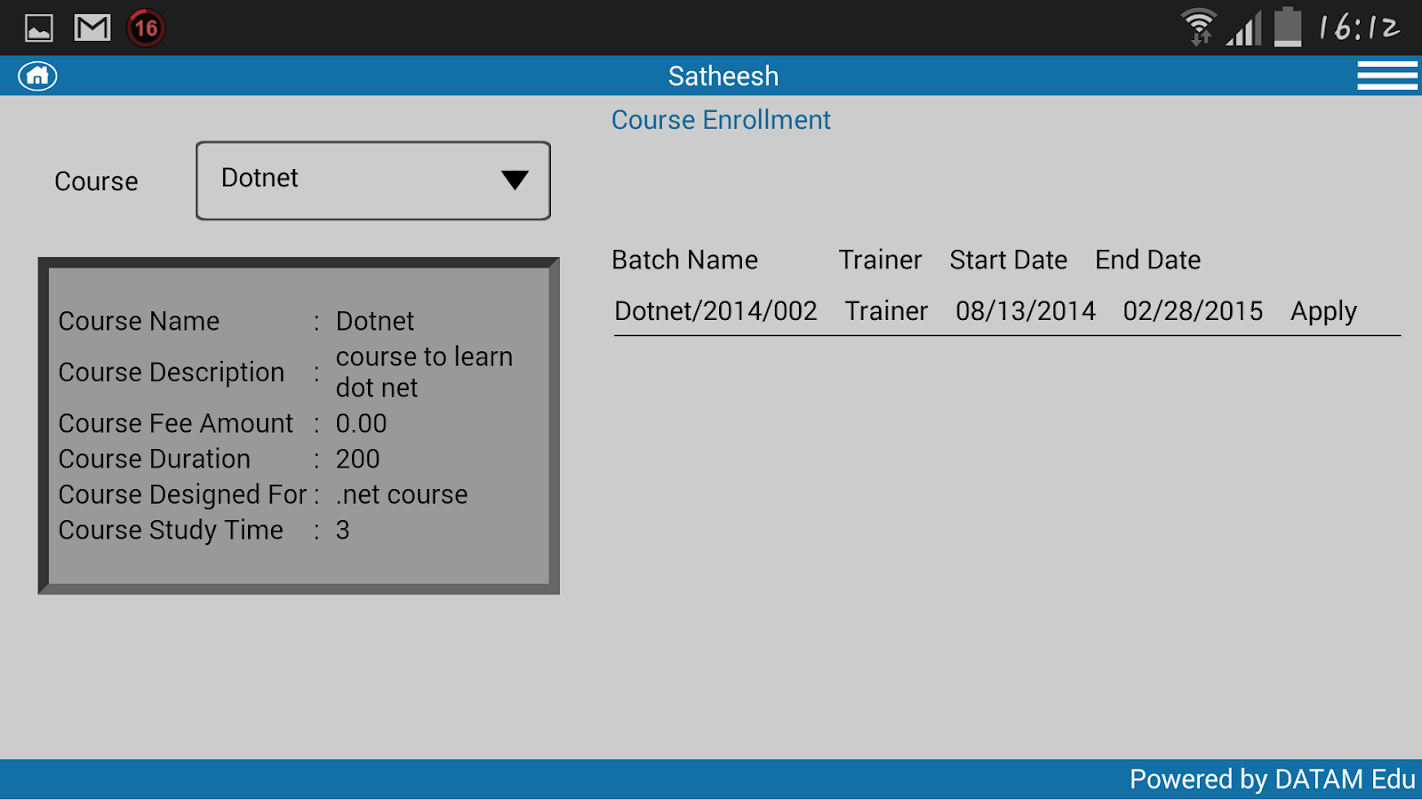This screenshot has width=1422, height=800.
Task: Open the Gmail notification icon
Action: click(92, 28)
